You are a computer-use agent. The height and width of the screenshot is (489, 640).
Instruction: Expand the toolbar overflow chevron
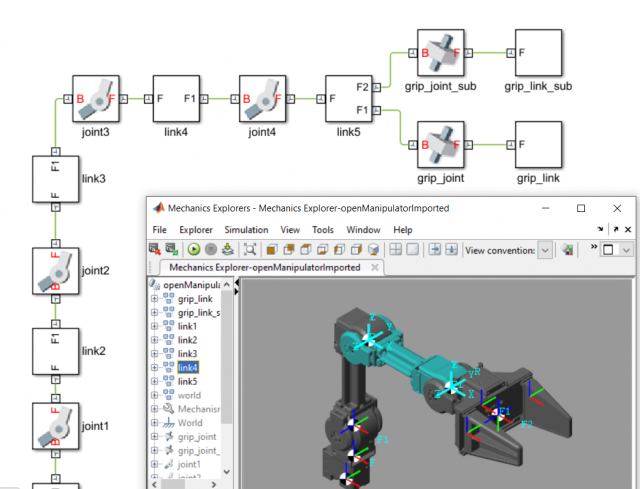(594, 247)
